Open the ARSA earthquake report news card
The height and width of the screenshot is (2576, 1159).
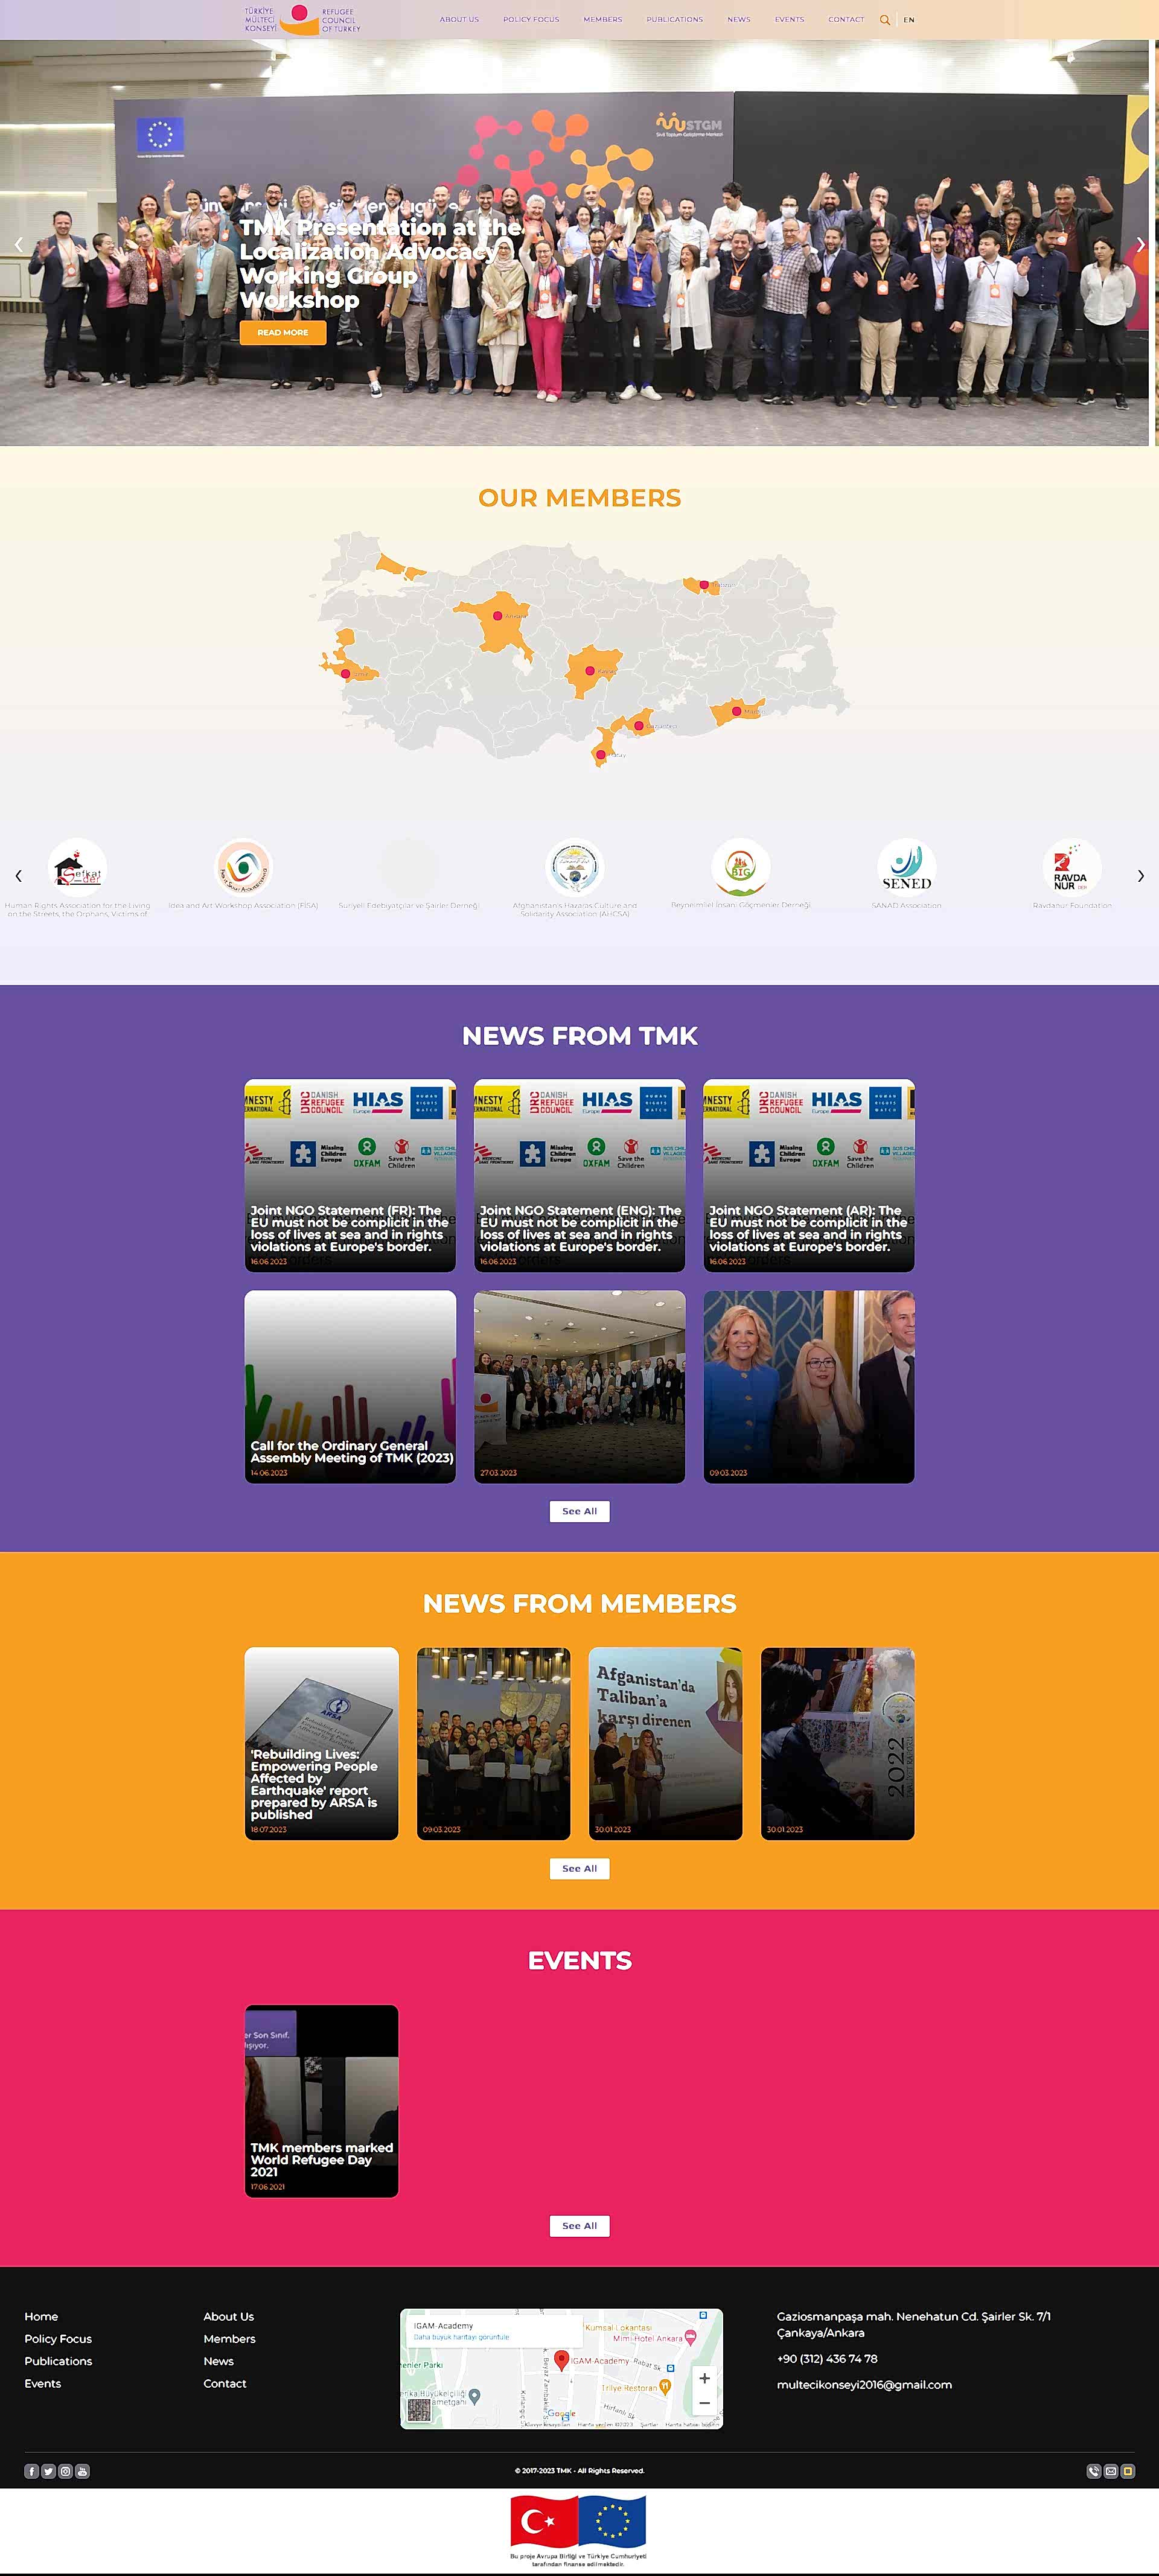(x=321, y=1743)
